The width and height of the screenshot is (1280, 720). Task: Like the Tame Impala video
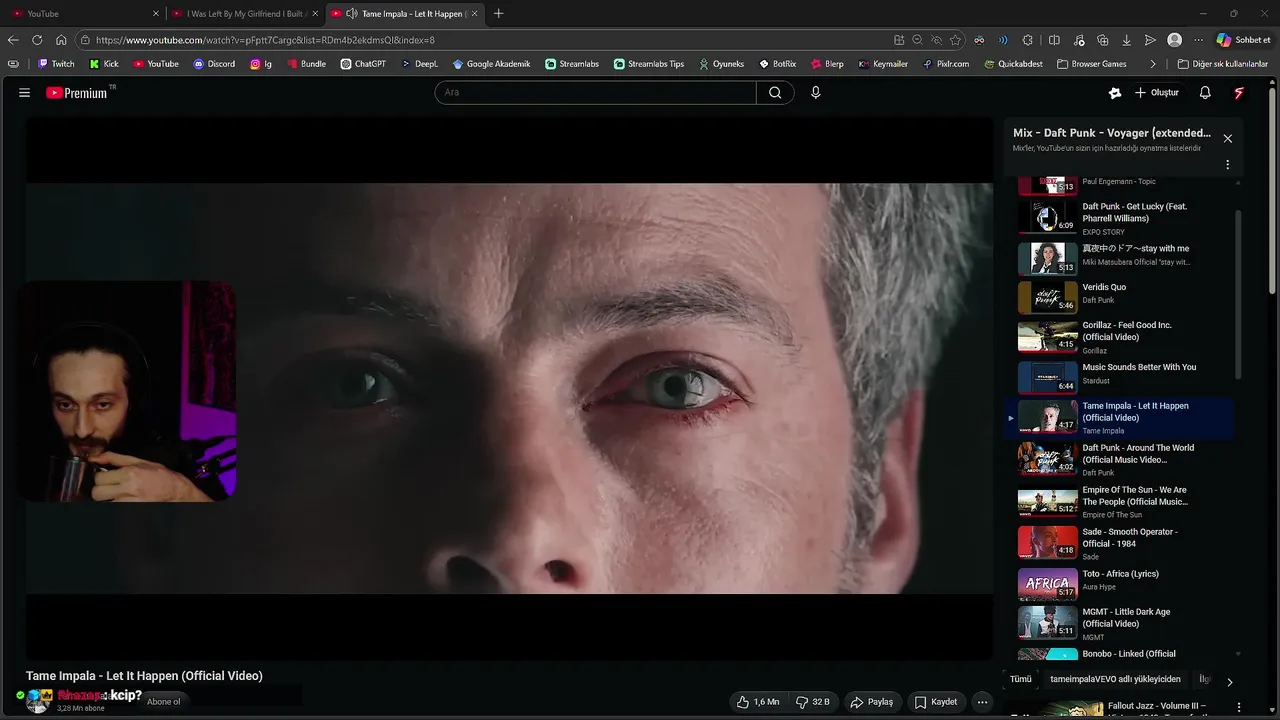(x=758, y=702)
